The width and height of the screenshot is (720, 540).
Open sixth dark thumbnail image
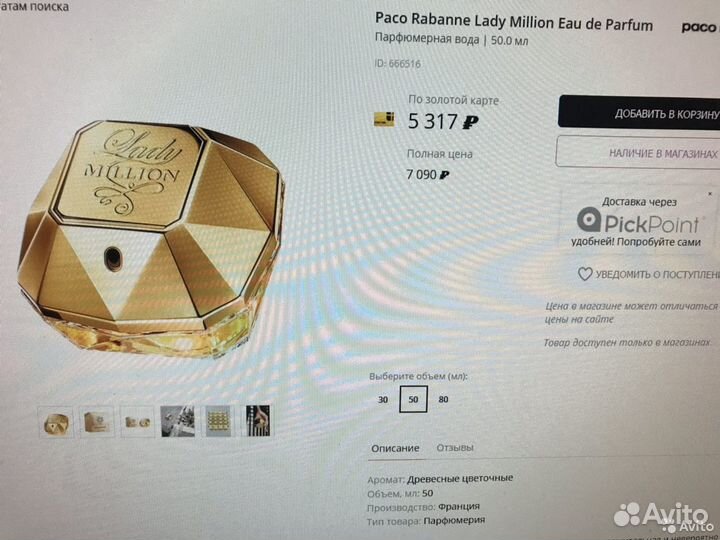point(258,420)
